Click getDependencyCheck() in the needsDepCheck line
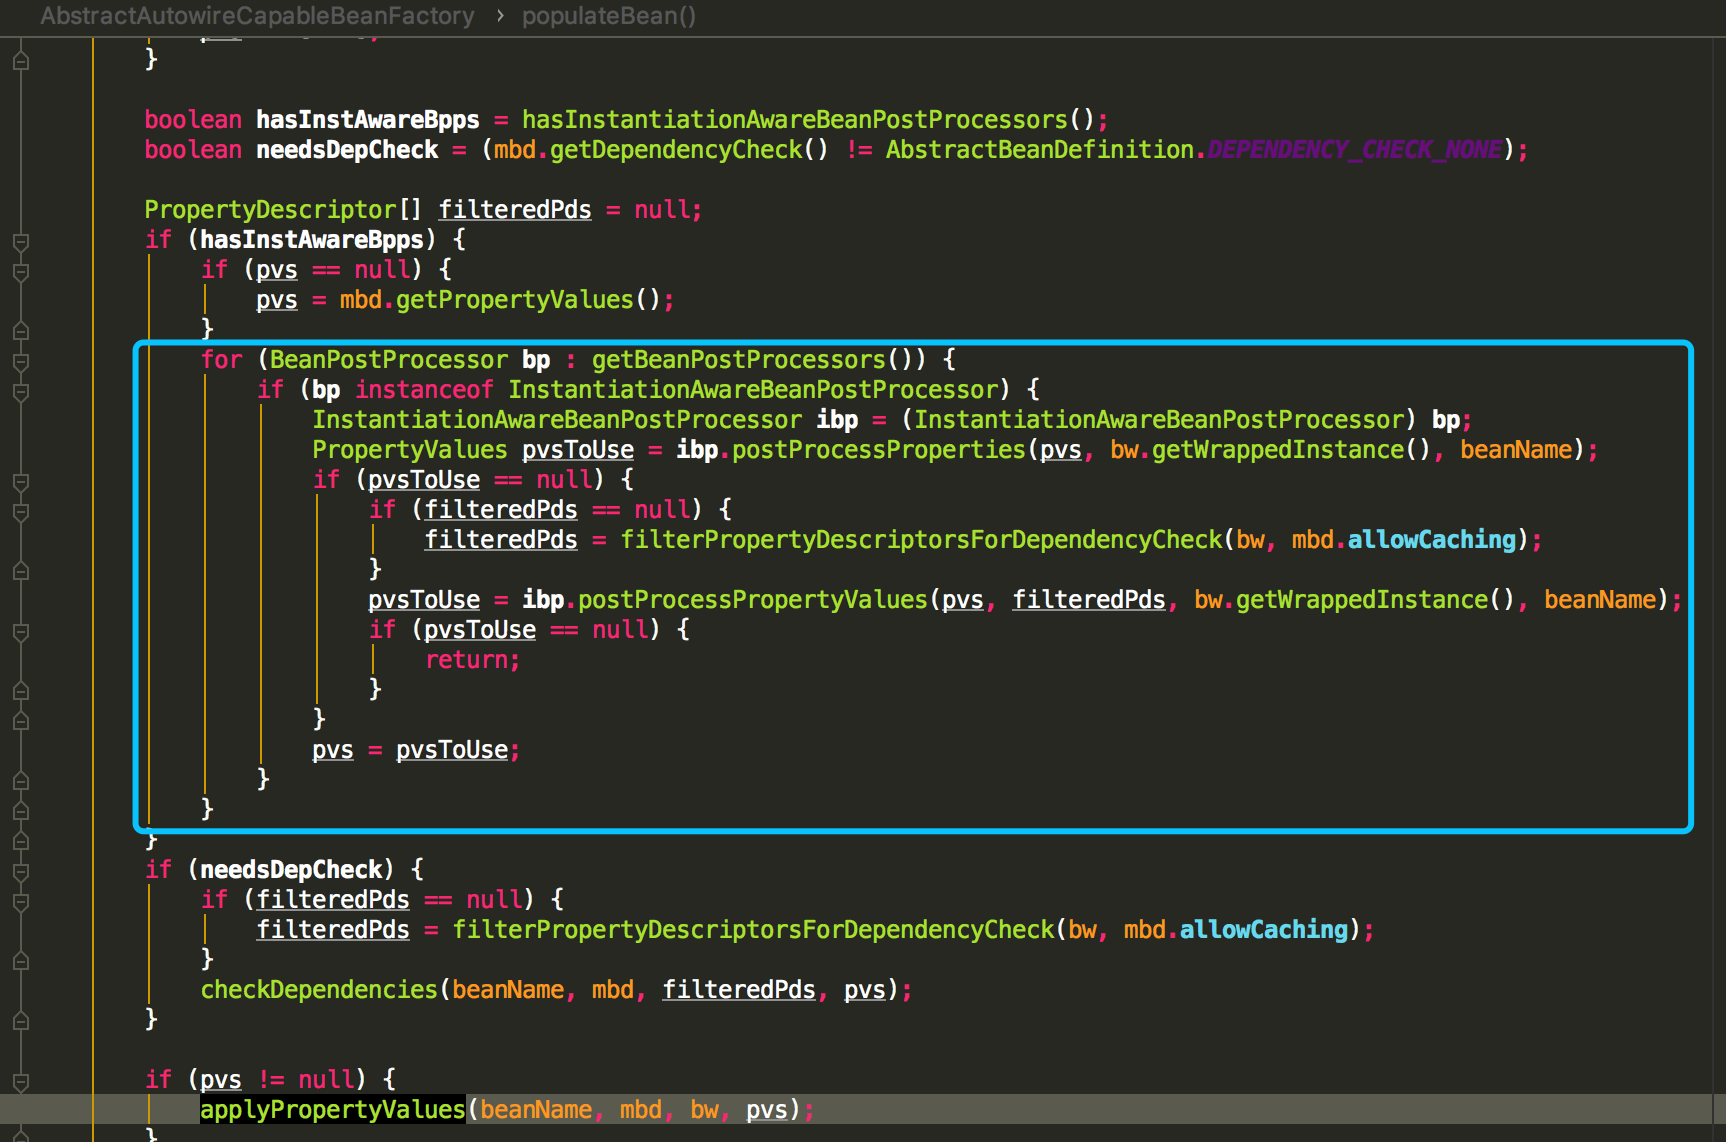Viewport: 1726px width, 1142px height. click(x=689, y=150)
